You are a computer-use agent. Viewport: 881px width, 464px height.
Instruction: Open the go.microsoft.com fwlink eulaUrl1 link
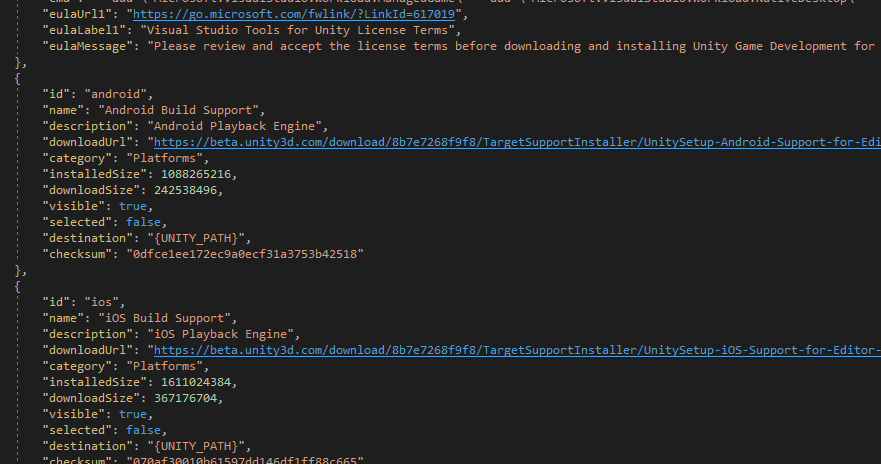click(x=294, y=14)
